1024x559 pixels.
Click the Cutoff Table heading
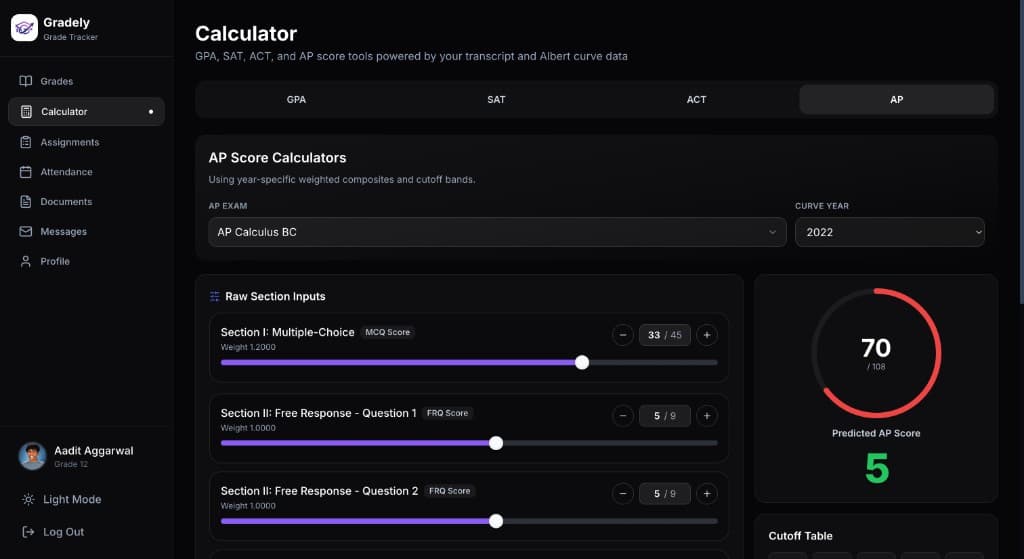[801, 536]
